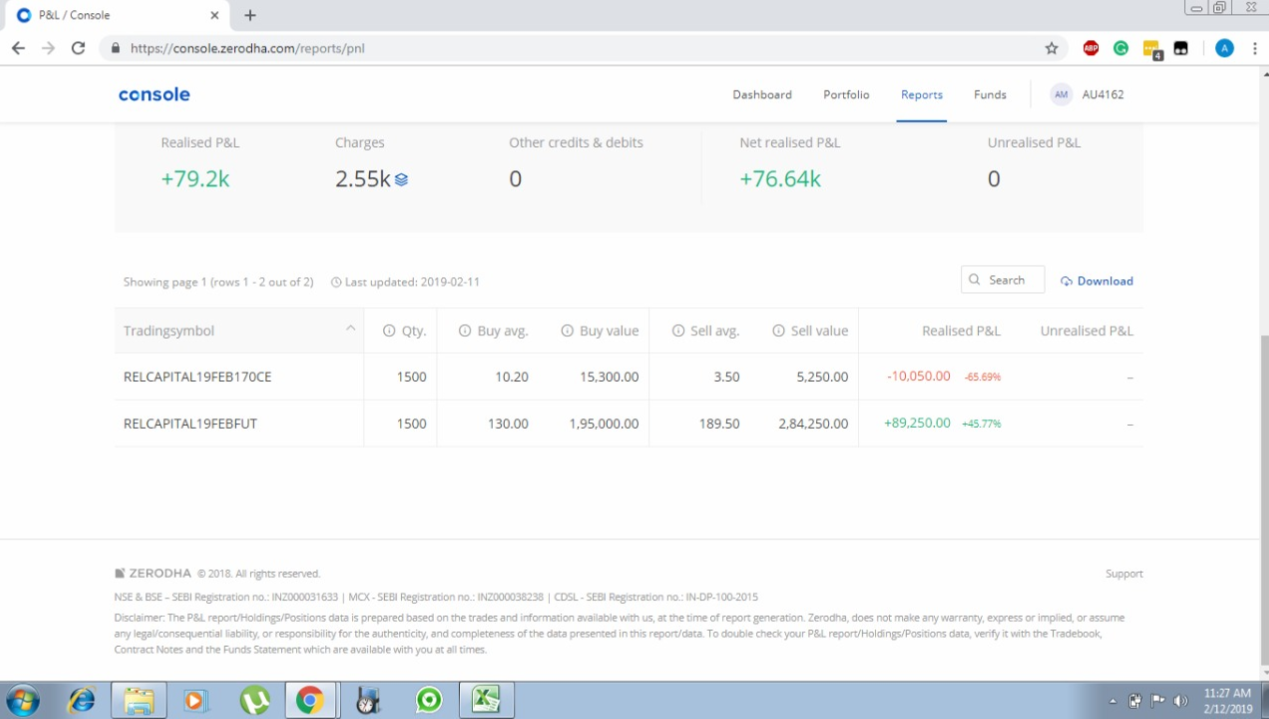Open the Action Center flag icon
1269x719 pixels.
click(1158, 701)
